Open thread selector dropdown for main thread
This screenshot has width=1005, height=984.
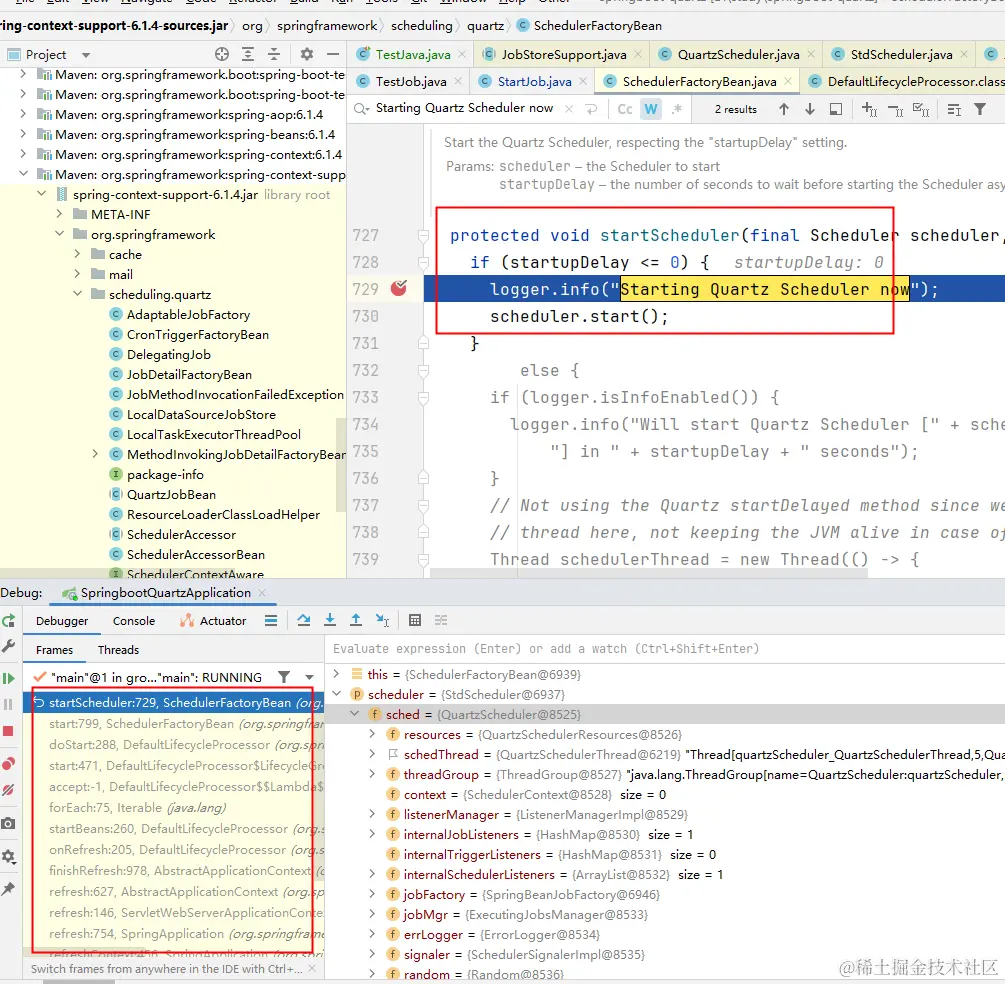pos(310,678)
